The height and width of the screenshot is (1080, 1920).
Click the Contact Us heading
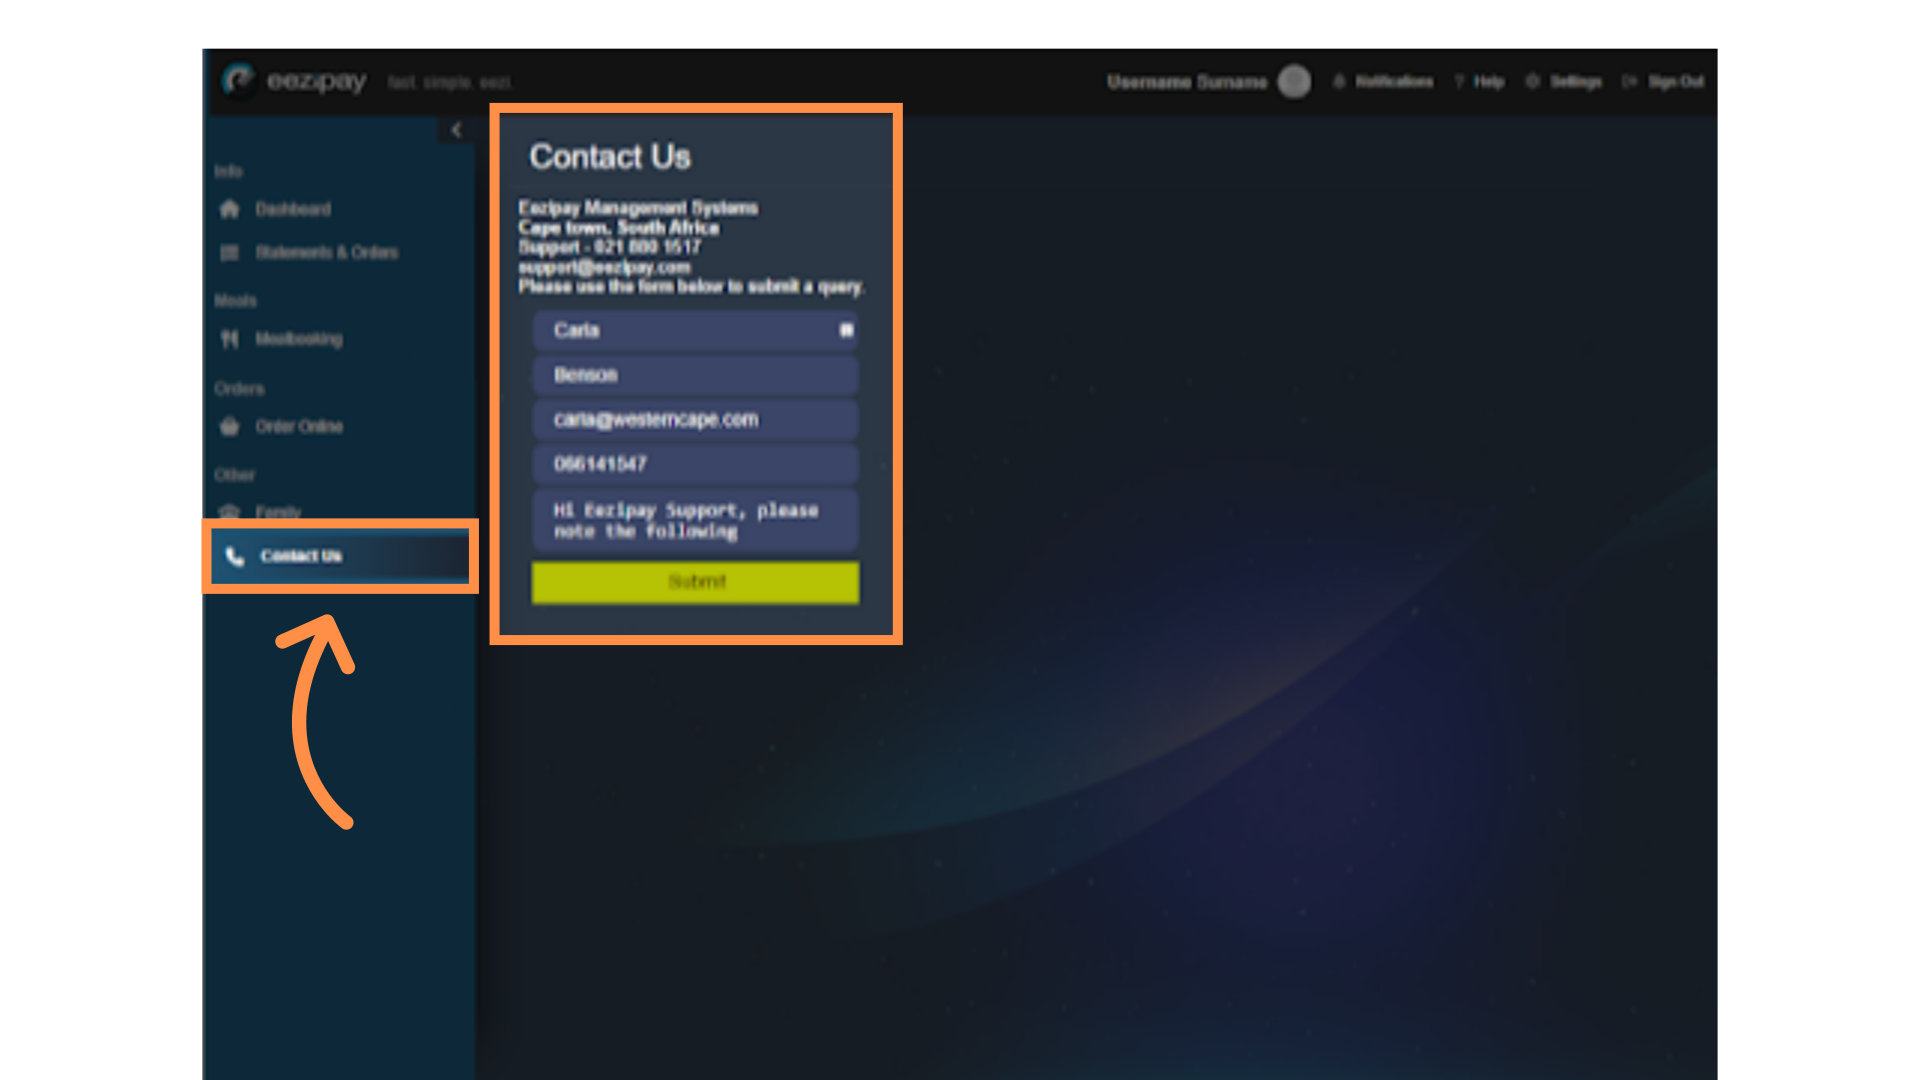[610, 157]
